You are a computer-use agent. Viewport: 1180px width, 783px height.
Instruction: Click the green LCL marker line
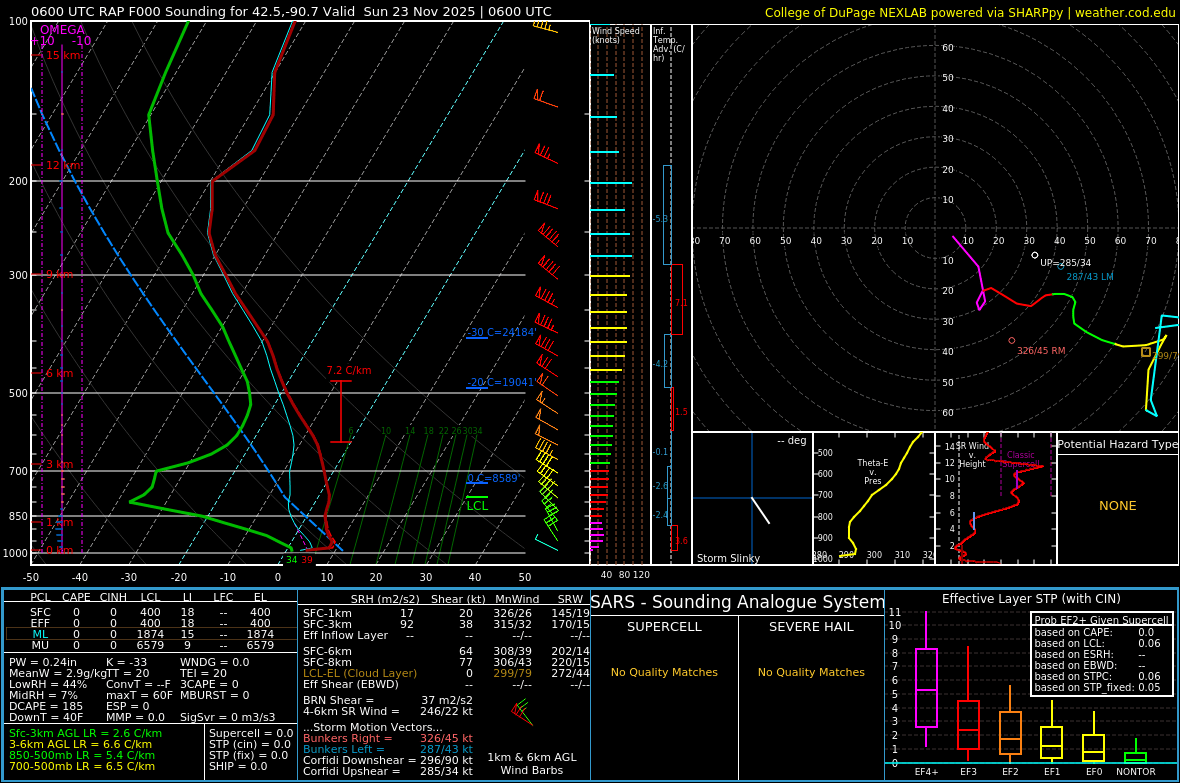point(476,497)
